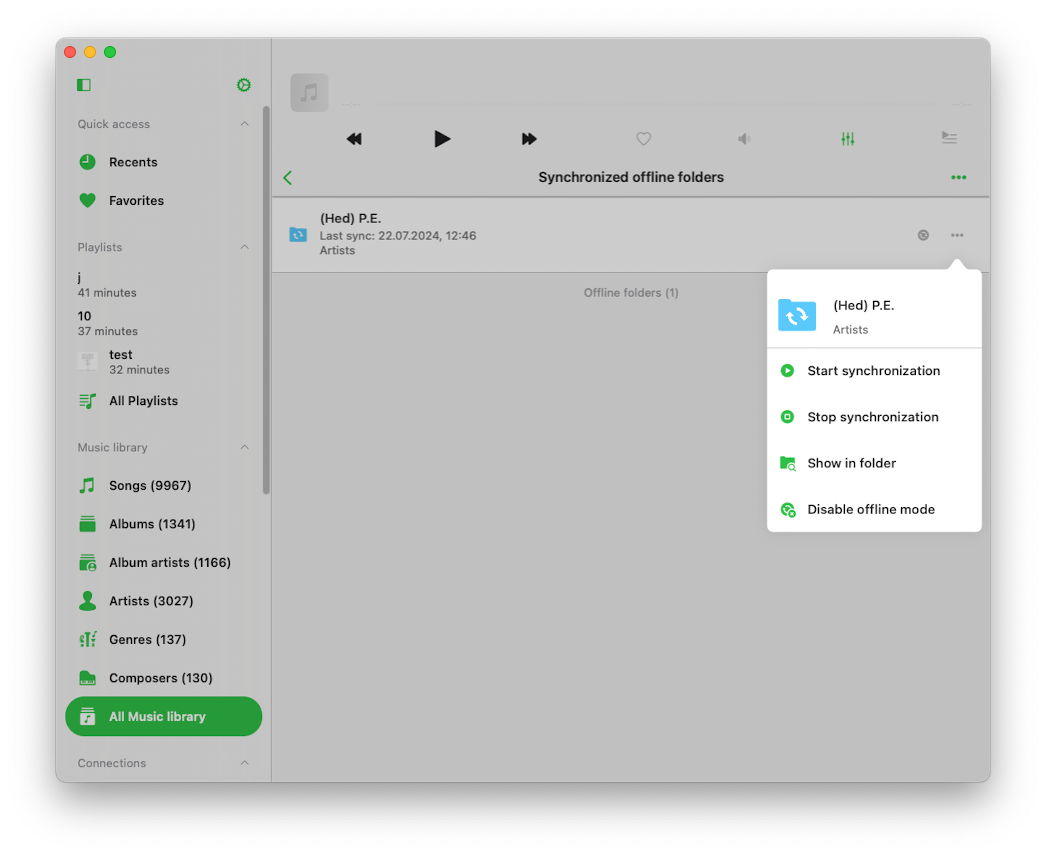Open the equalizer icon in the player bar

tap(847, 139)
